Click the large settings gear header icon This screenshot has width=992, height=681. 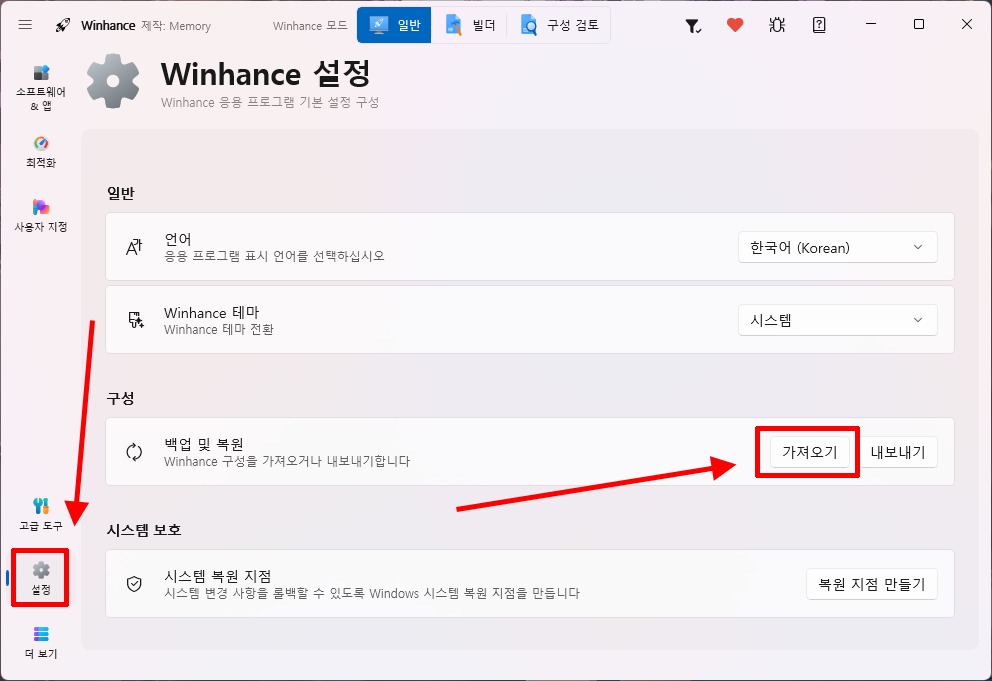click(113, 81)
